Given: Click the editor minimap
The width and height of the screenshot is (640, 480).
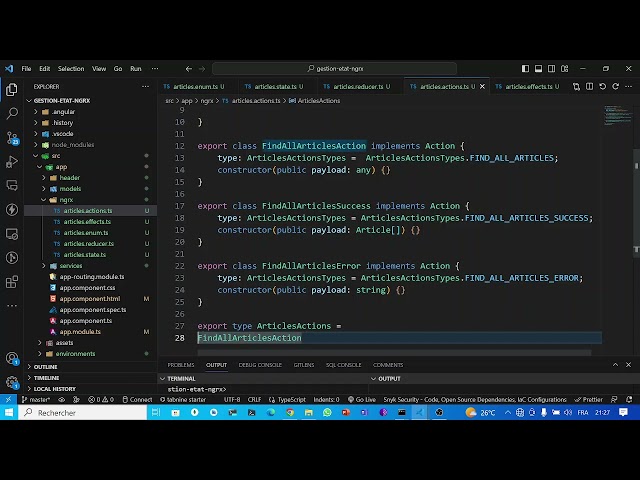Looking at the screenshot, I should (x=618, y=115).
